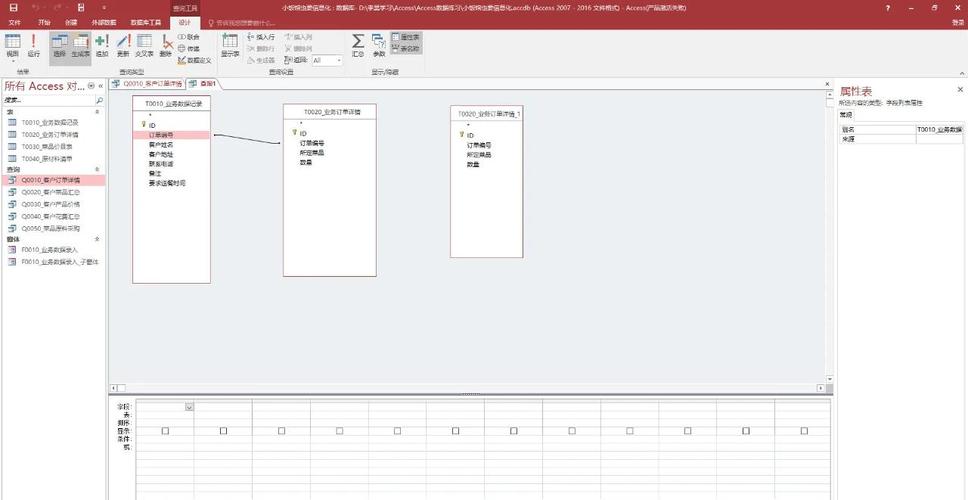Tick the Show checkbox in fifth grid column
Image resolution: width=968 pixels, height=500 pixels.
(x=398, y=431)
